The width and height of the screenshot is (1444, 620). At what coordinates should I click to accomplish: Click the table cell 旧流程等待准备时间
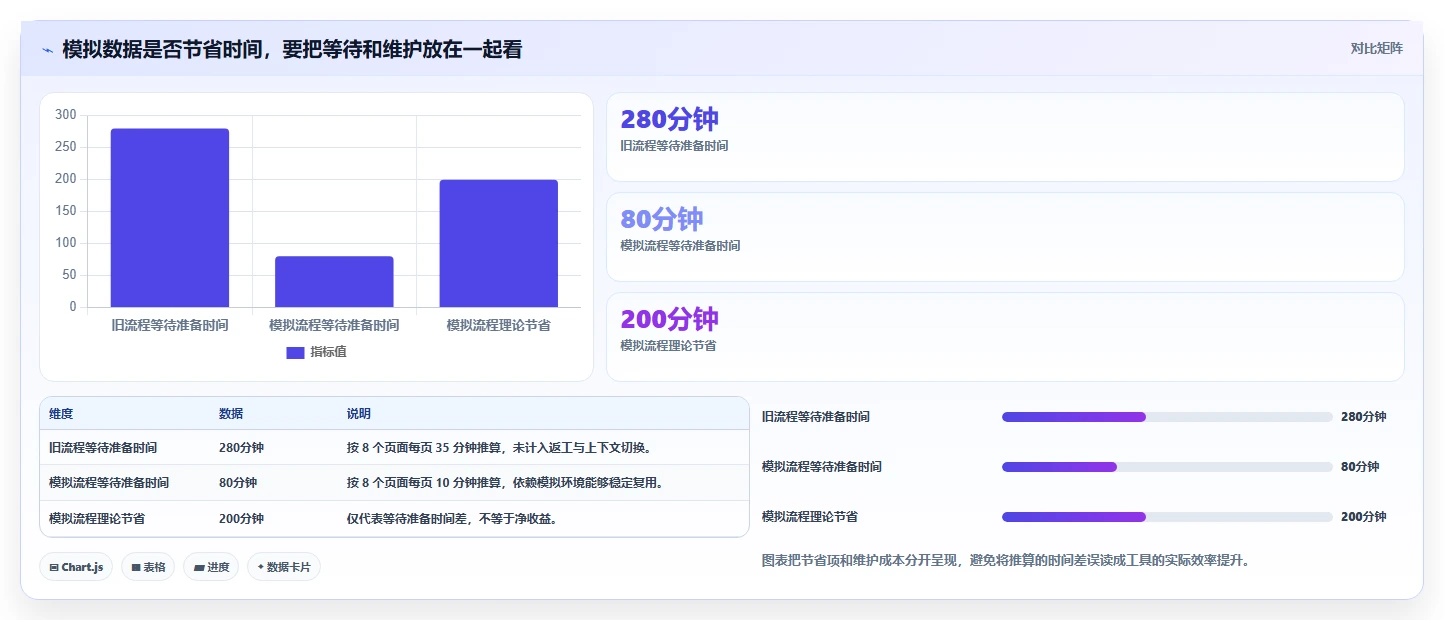click(103, 448)
